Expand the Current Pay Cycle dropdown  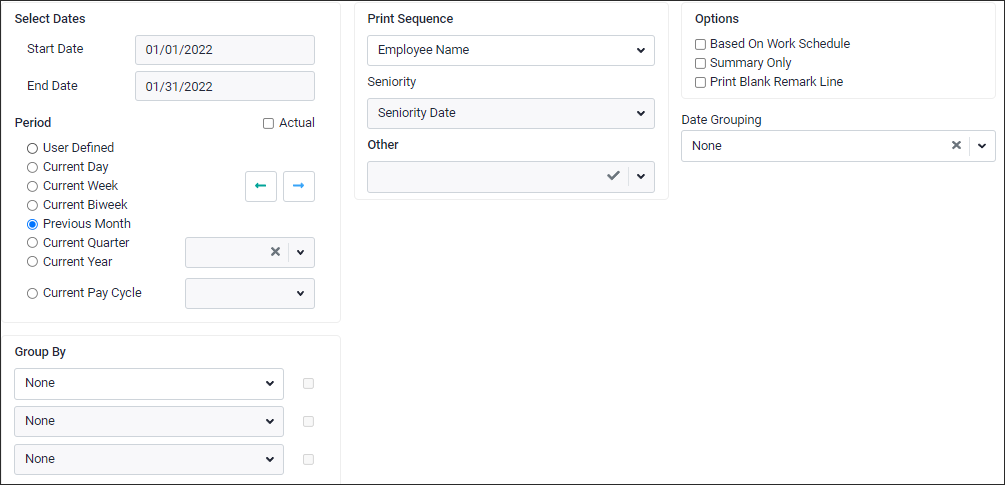click(x=250, y=293)
